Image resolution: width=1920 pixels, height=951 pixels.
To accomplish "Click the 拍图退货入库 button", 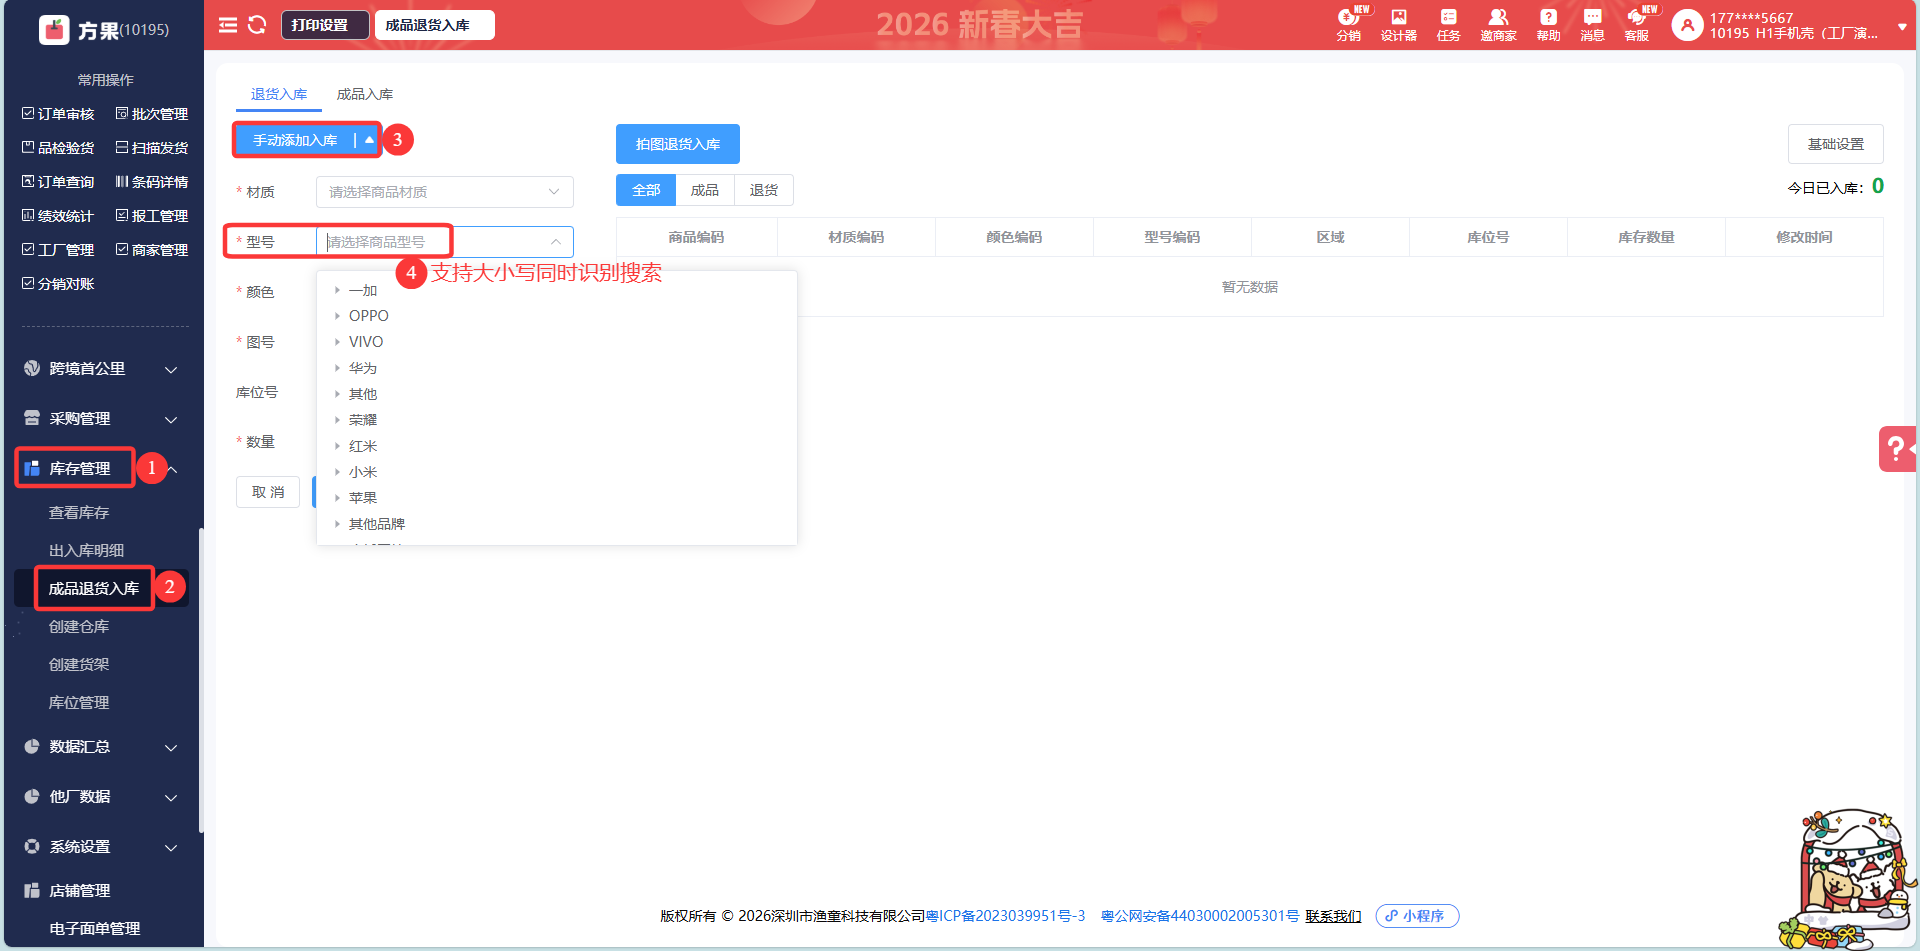I will point(677,144).
